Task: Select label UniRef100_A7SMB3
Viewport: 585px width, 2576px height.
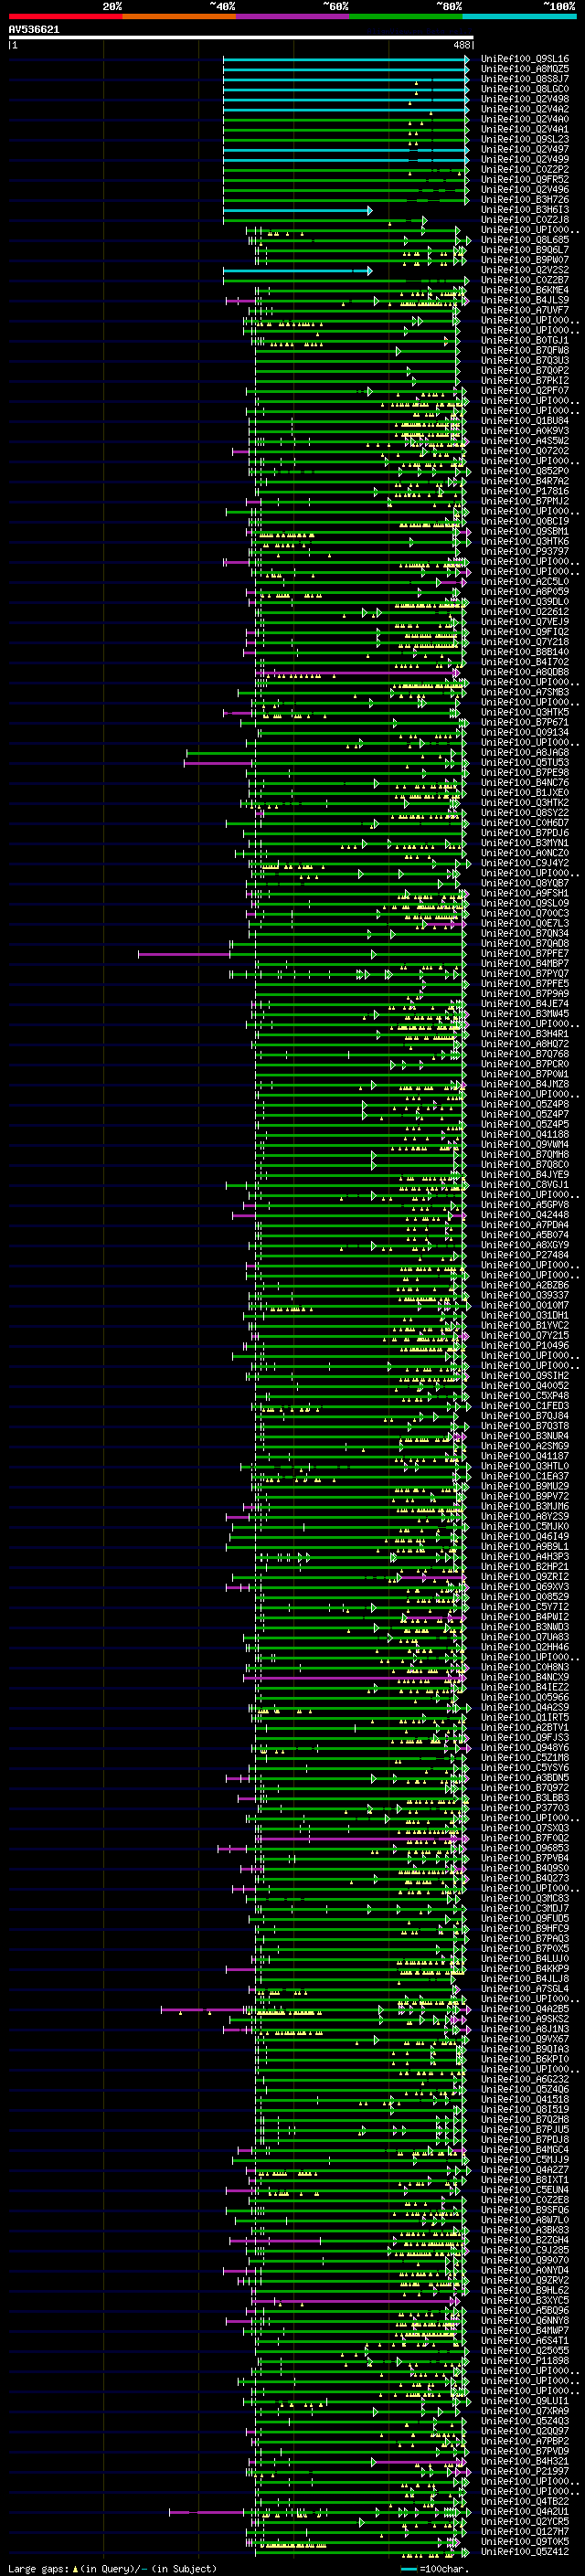Action: click(524, 692)
